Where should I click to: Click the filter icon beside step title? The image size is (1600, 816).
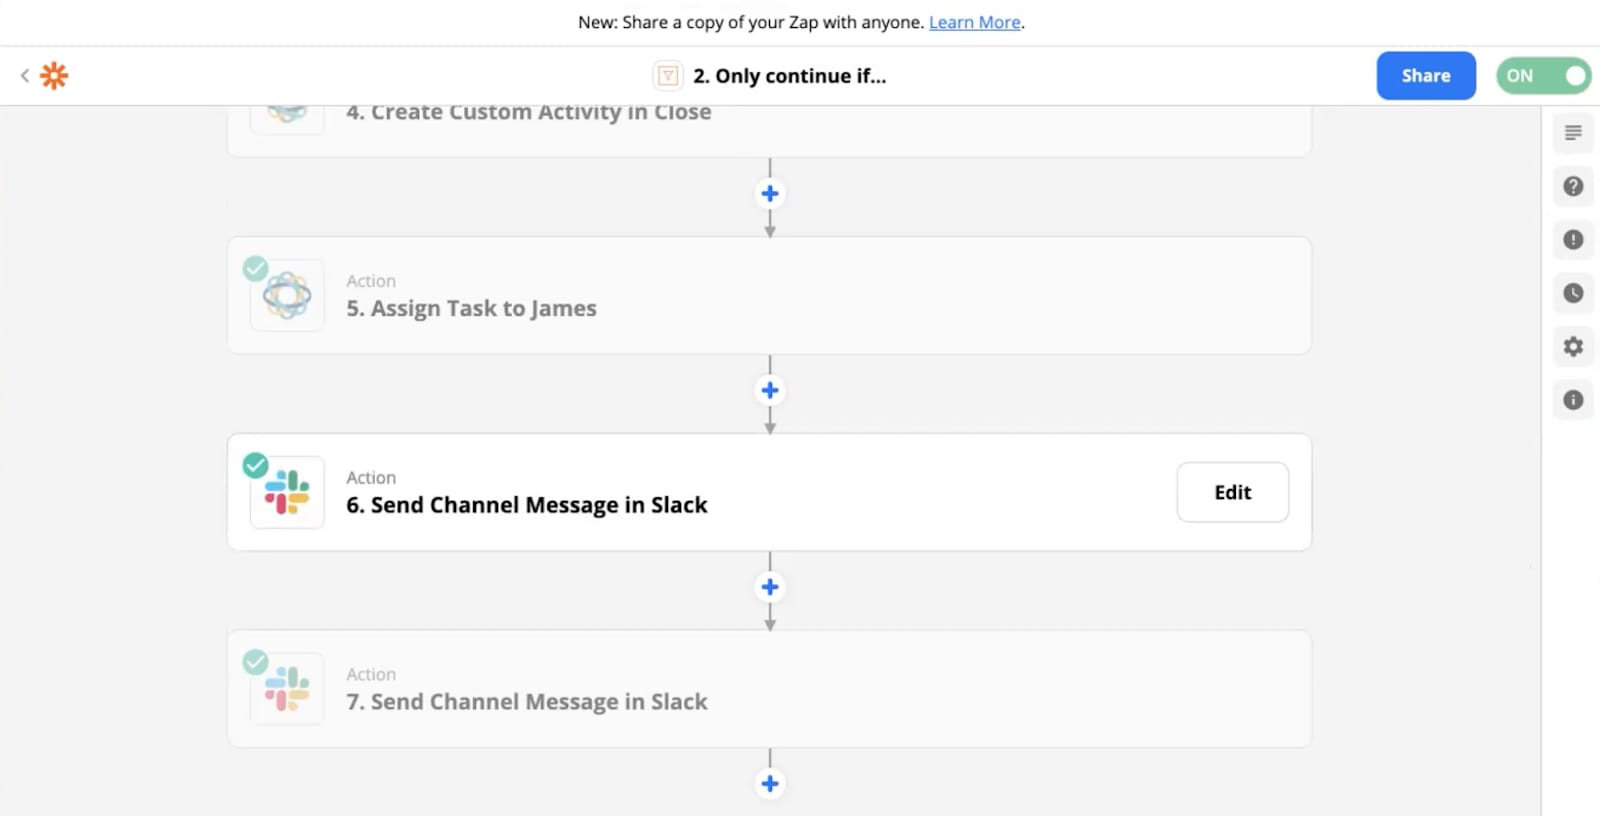pyautogui.click(x=668, y=76)
